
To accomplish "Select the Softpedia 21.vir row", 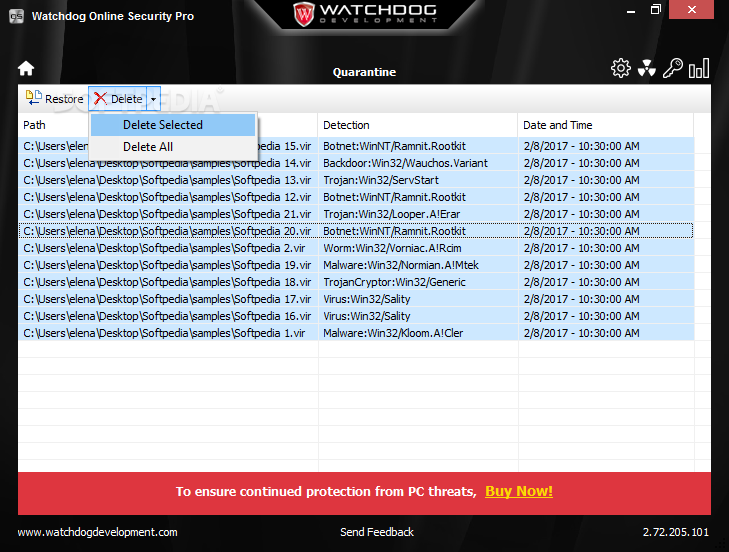I will (x=356, y=214).
